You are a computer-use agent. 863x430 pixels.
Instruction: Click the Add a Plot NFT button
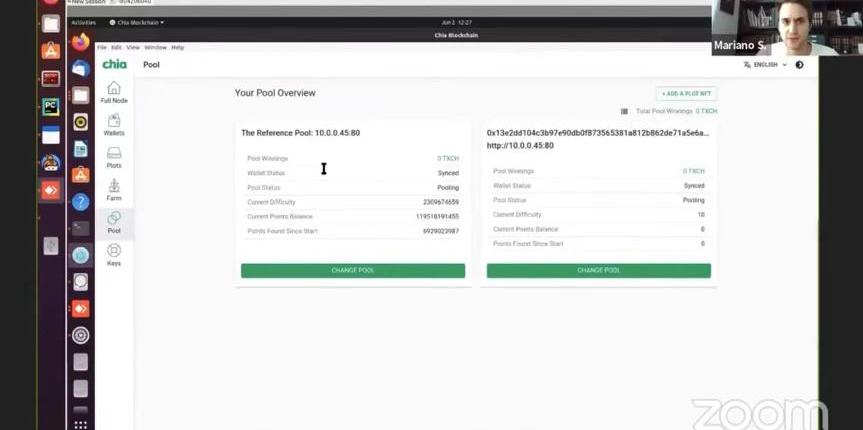pyautogui.click(x=686, y=94)
